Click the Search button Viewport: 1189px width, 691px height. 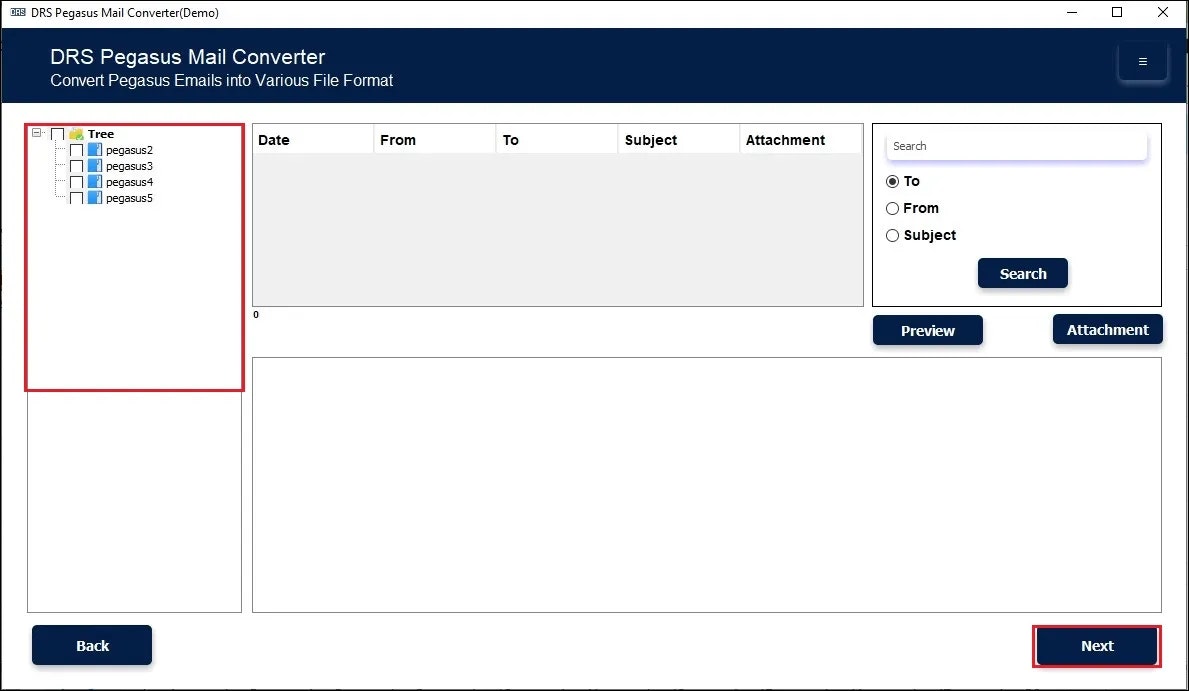pos(1023,274)
